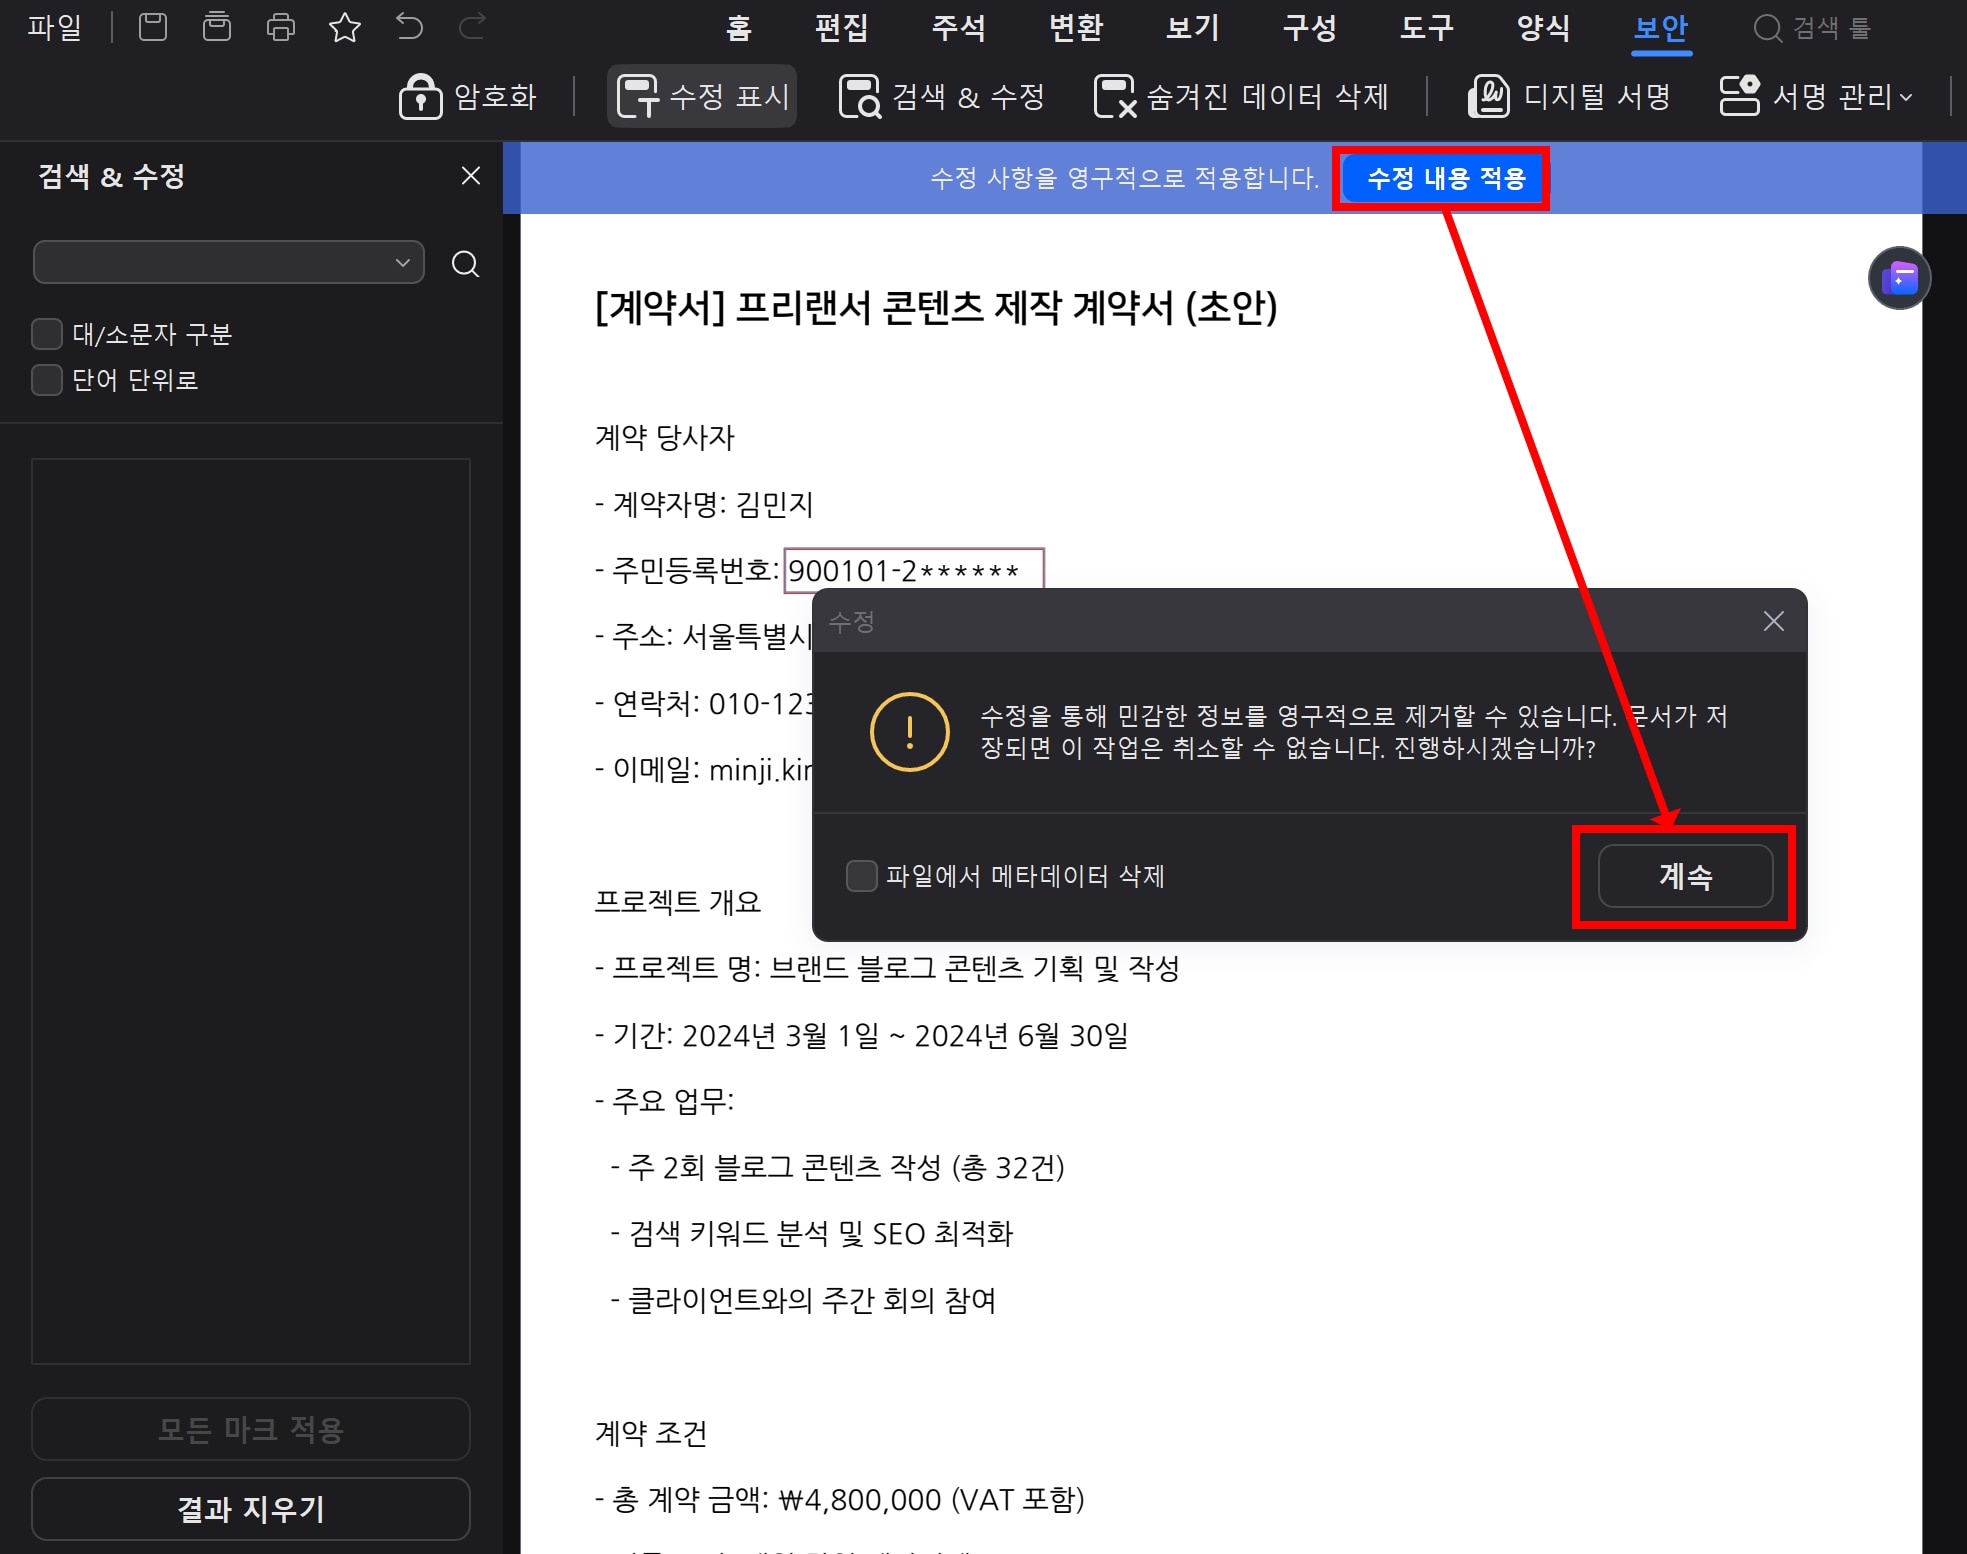Check 파일에서 메타데이터 삭제 option
Image resolution: width=1967 pixels, height=1554 pixels.
pos(861,876)
